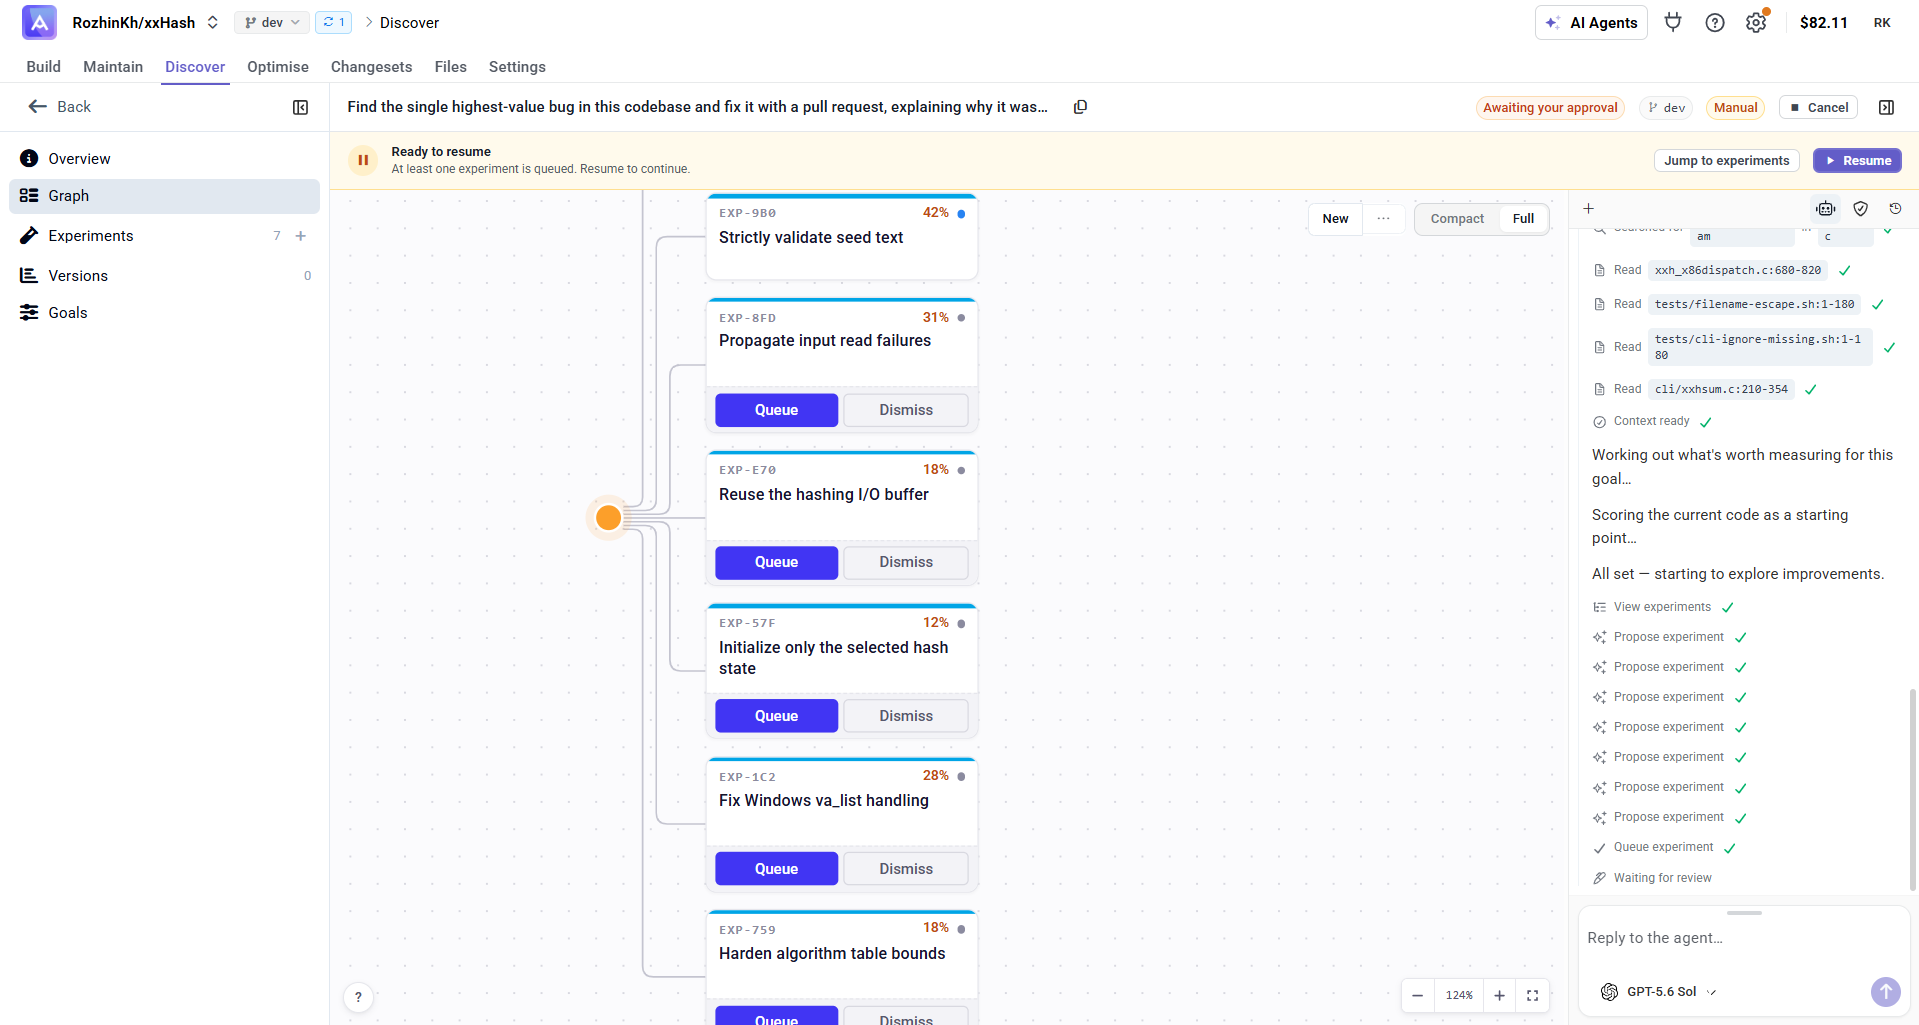Switch to the Settings tab

(517, 66)
